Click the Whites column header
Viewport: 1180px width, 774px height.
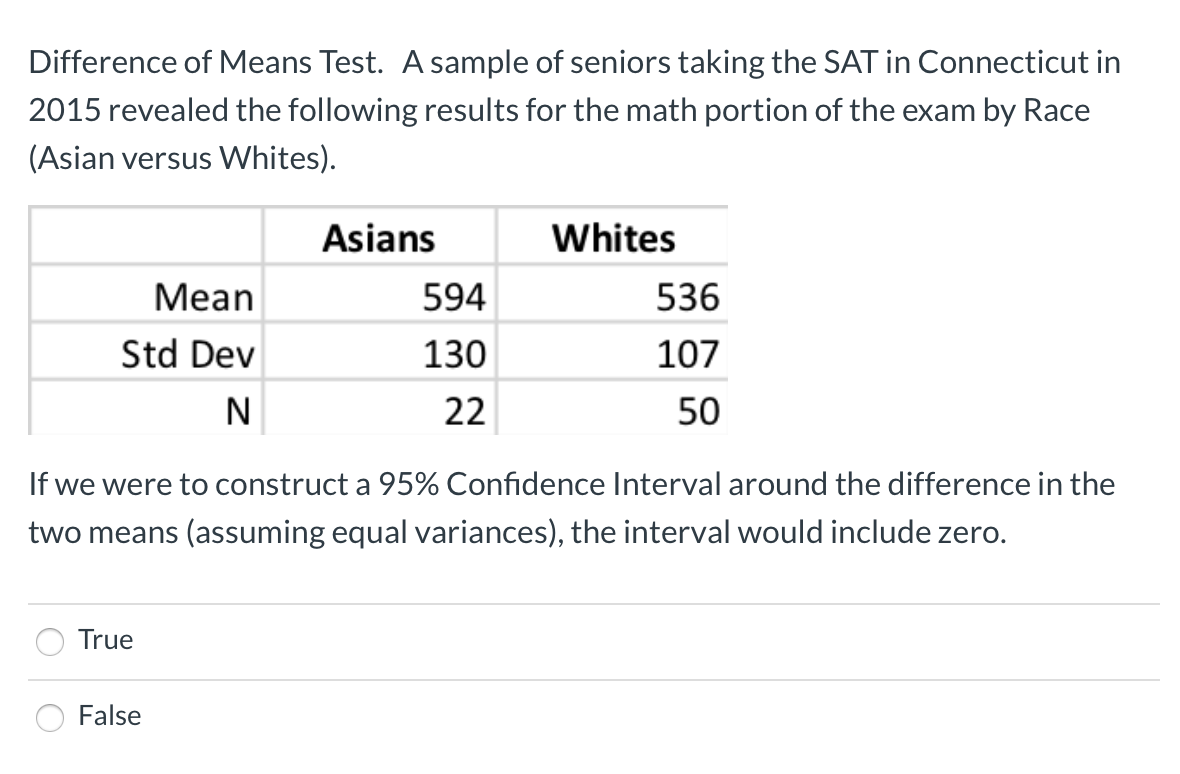[x=613, y=237]
